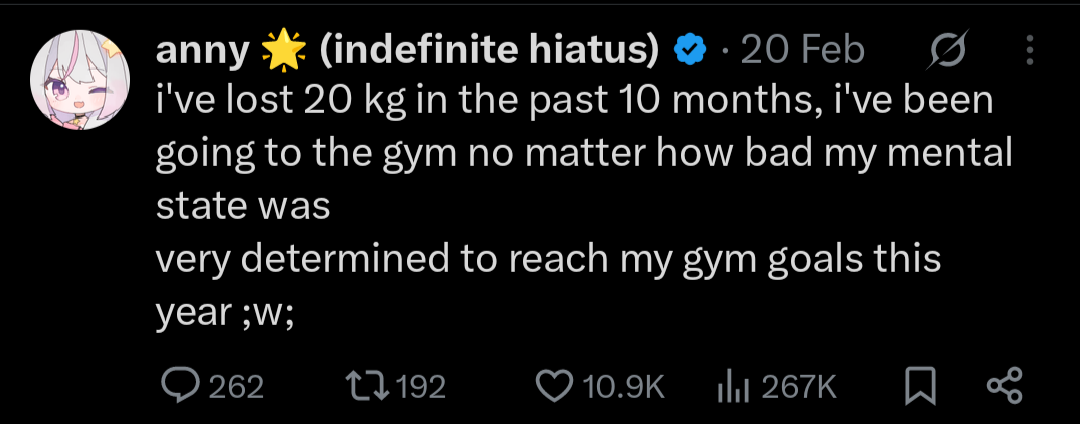Bookmark this tweet
1080x424 pixels.
(x=916, y=386)
